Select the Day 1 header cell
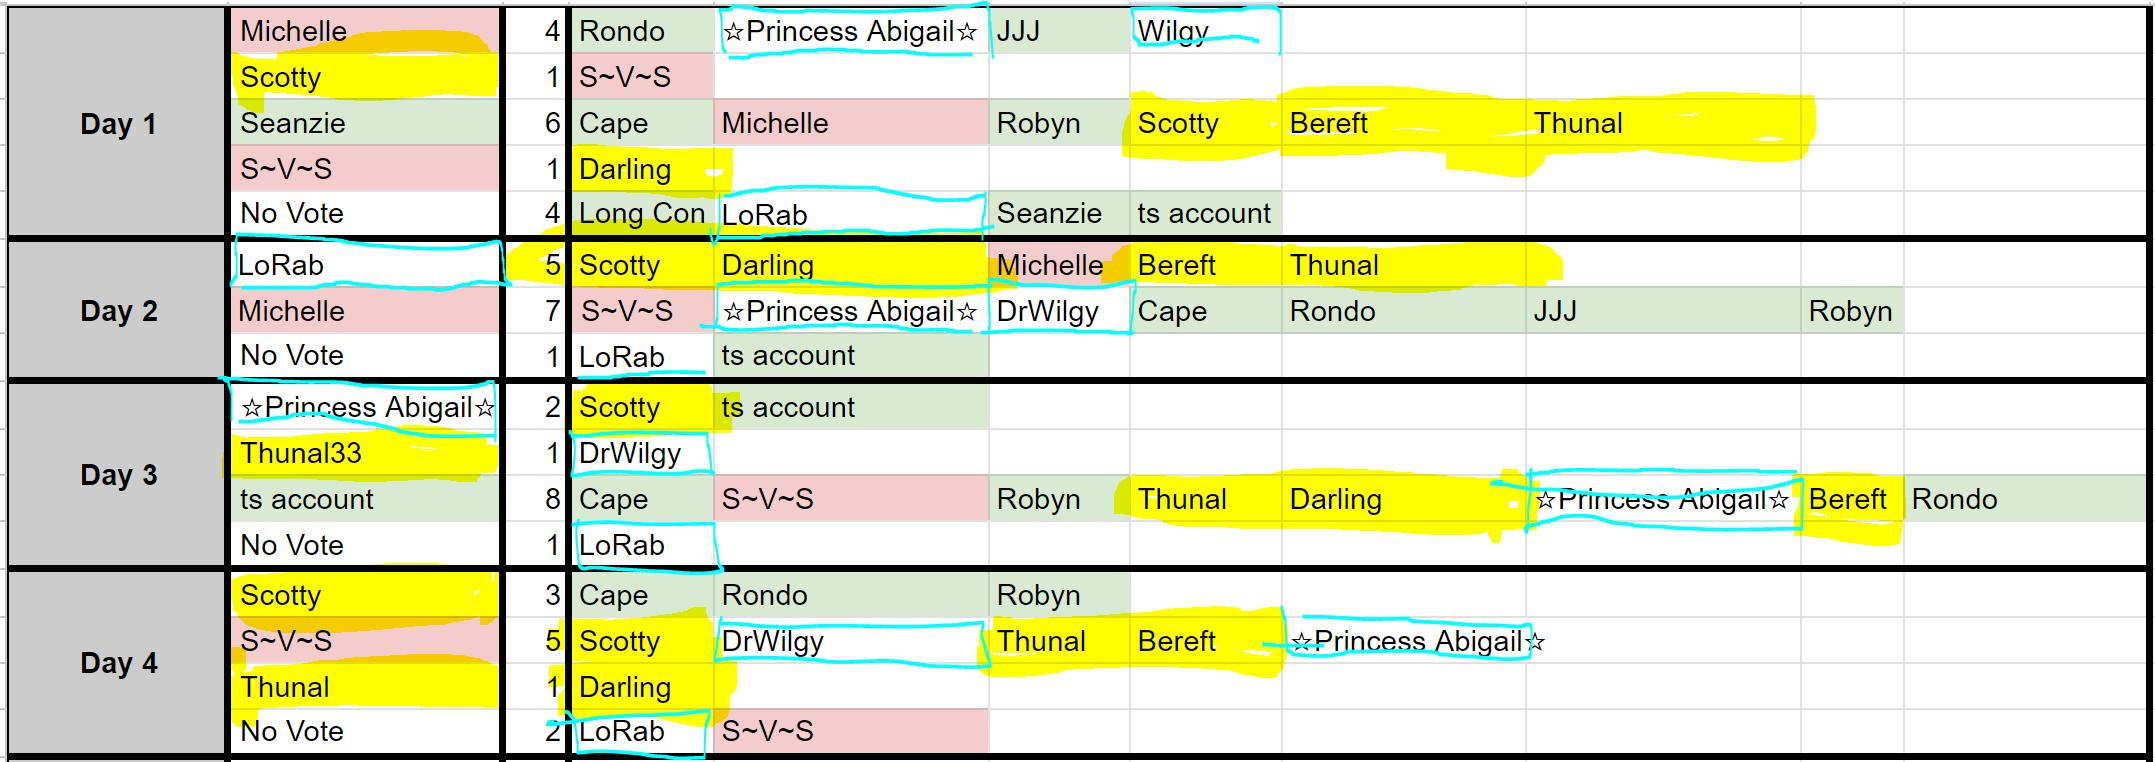 point(118,123)
